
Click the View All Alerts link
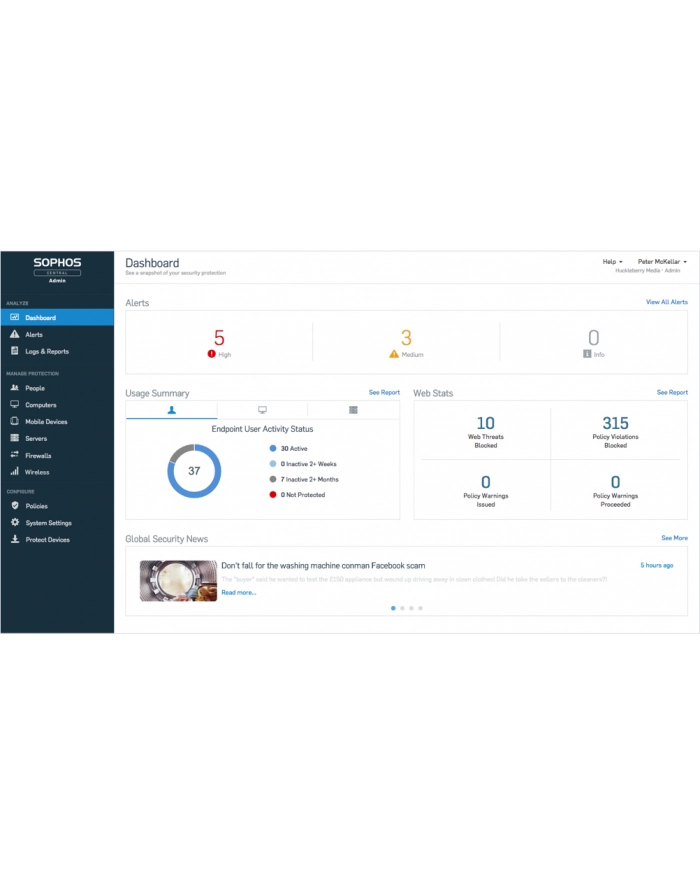coord(667,302)
